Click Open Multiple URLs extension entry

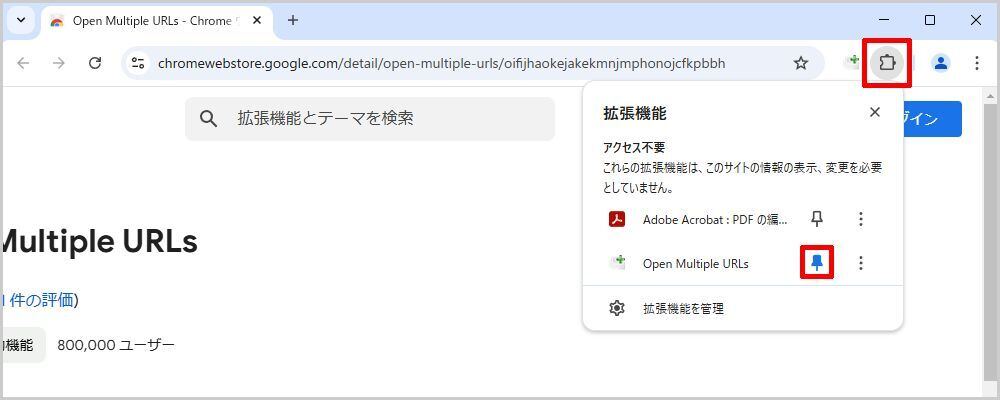(x=698, y=263)
